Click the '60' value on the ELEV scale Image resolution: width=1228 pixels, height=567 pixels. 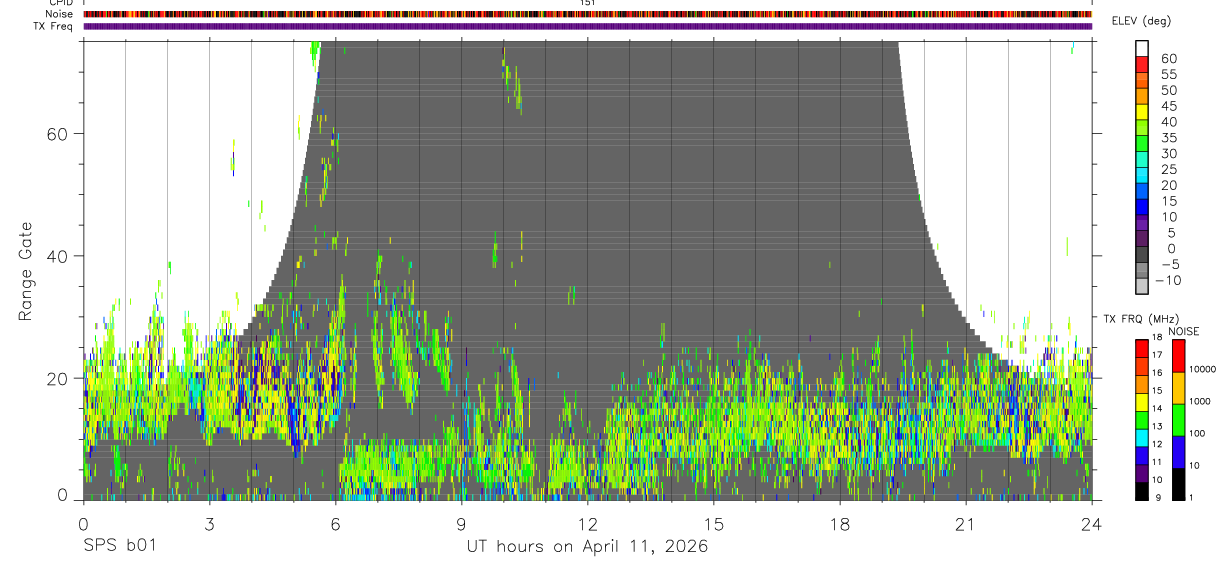pyautogui.click(x=1168, y=58)
